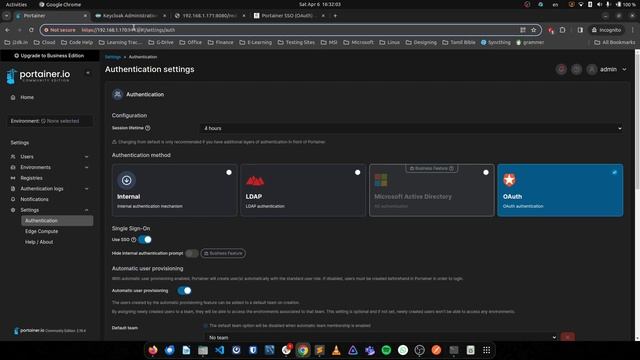
Task: Expand the Users sidebar chevron
Action: [x=87, y=157]
